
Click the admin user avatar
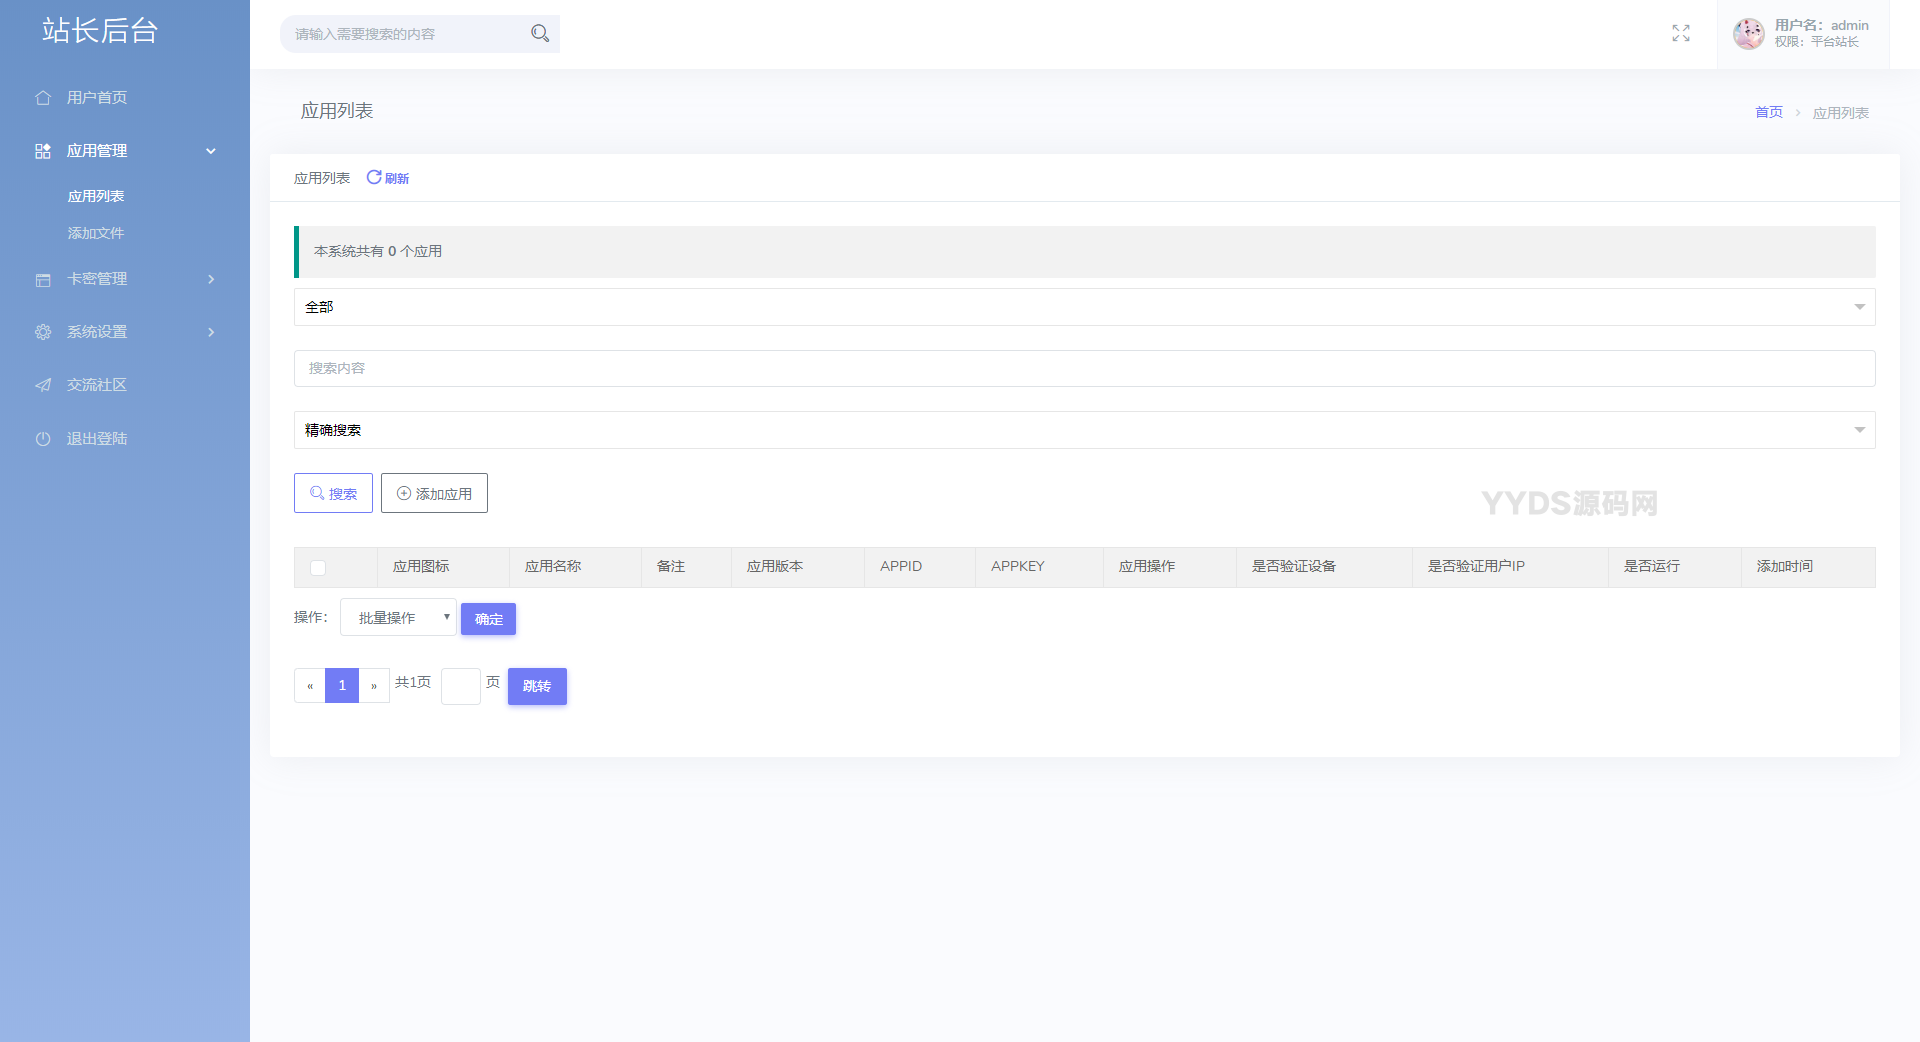tap(1748, 33)
